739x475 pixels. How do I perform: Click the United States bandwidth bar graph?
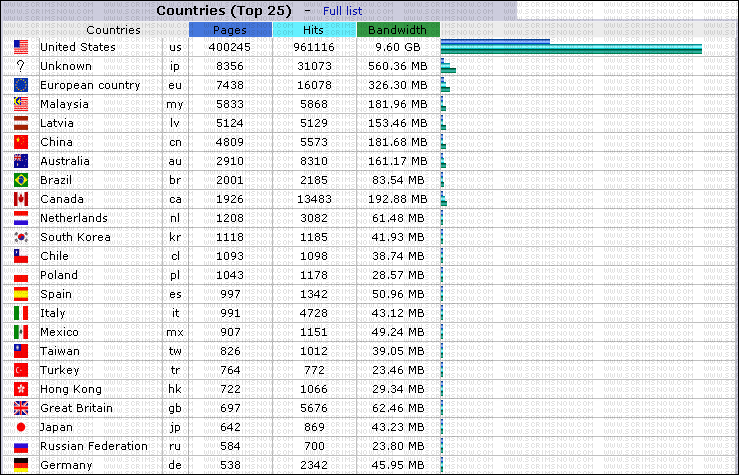click(571, 47)
